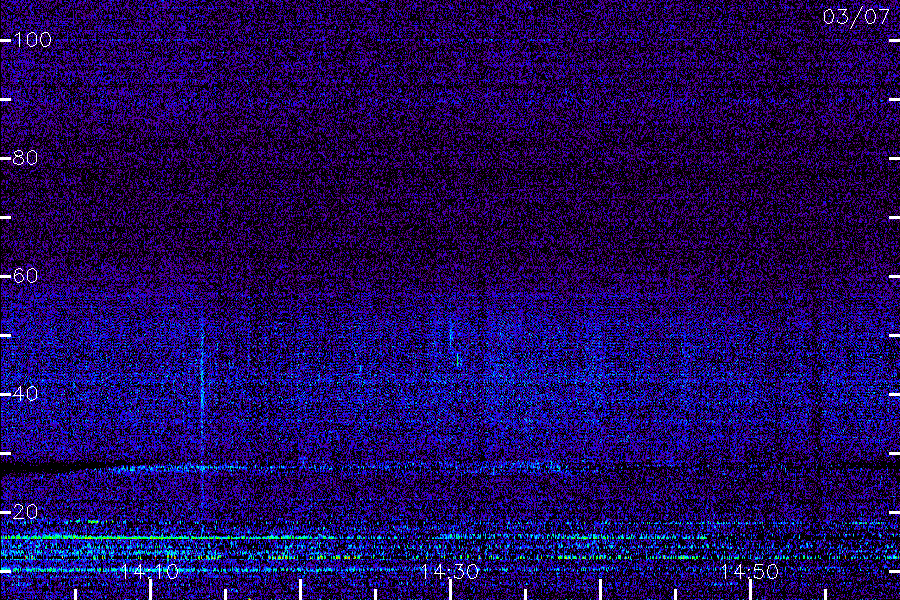Click the 40 frequency axis label
Viewport: 900px width, 600px height.
coord(25,393)
